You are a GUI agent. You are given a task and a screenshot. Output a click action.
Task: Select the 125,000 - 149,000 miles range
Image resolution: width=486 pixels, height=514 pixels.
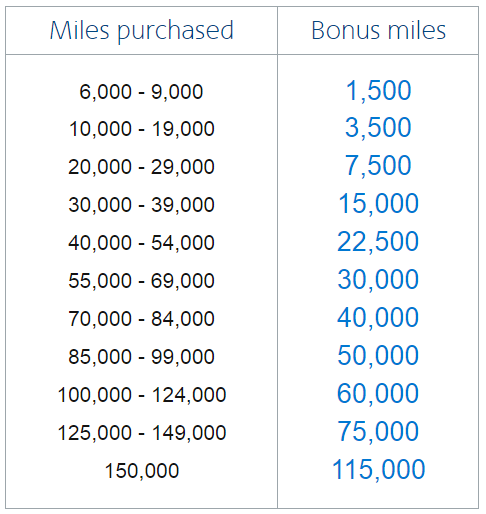(142, 433)
